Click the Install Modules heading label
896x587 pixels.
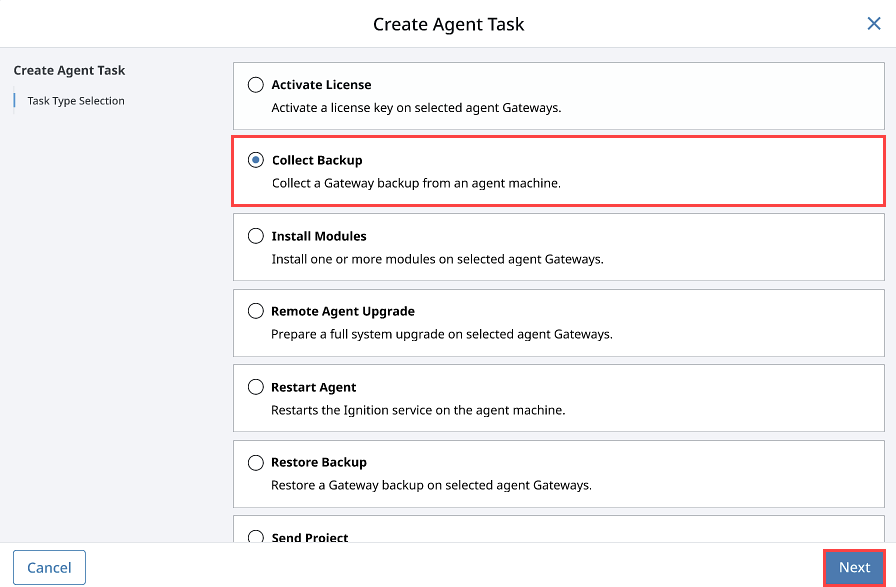point(319,236)
